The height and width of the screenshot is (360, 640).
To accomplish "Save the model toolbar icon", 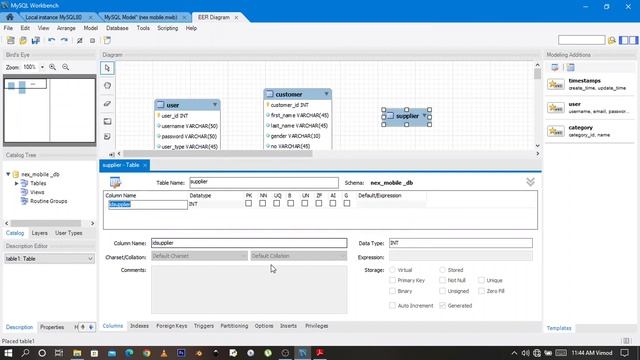I will tap(36, 40).
